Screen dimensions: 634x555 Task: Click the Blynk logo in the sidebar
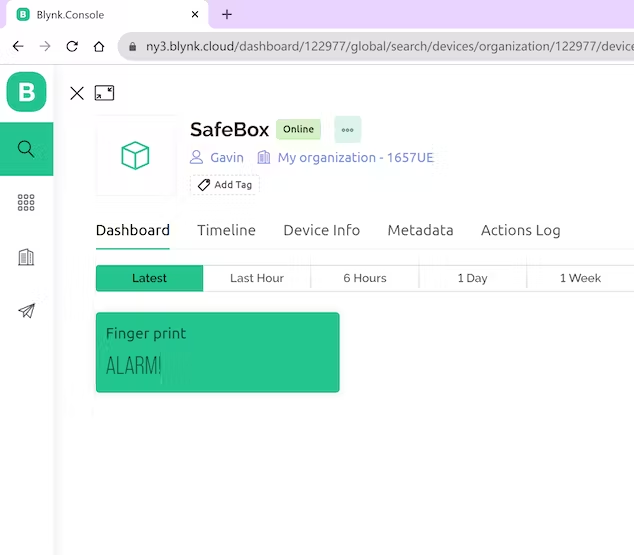pyautogui.click(x=26, y=92)
